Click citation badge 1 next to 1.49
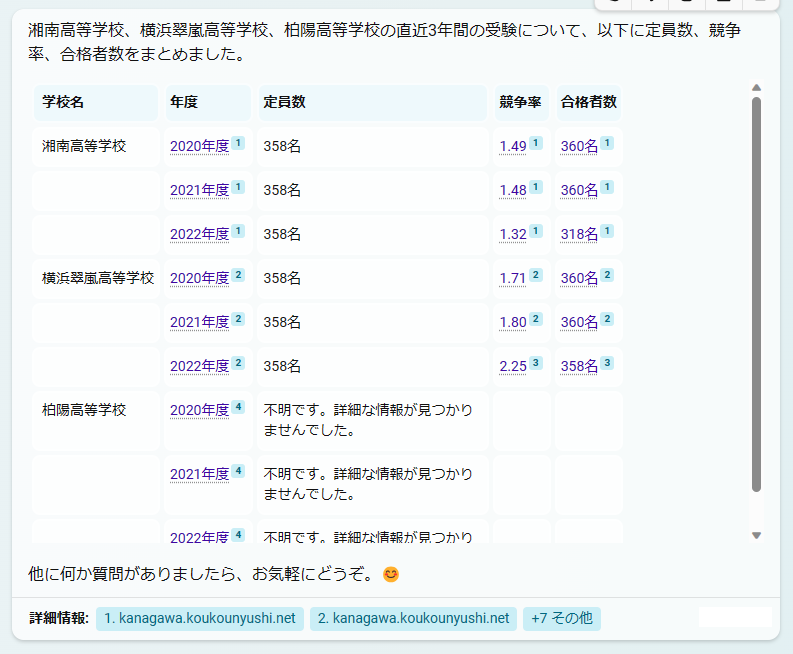793x654 pixels. pos(536,143)
